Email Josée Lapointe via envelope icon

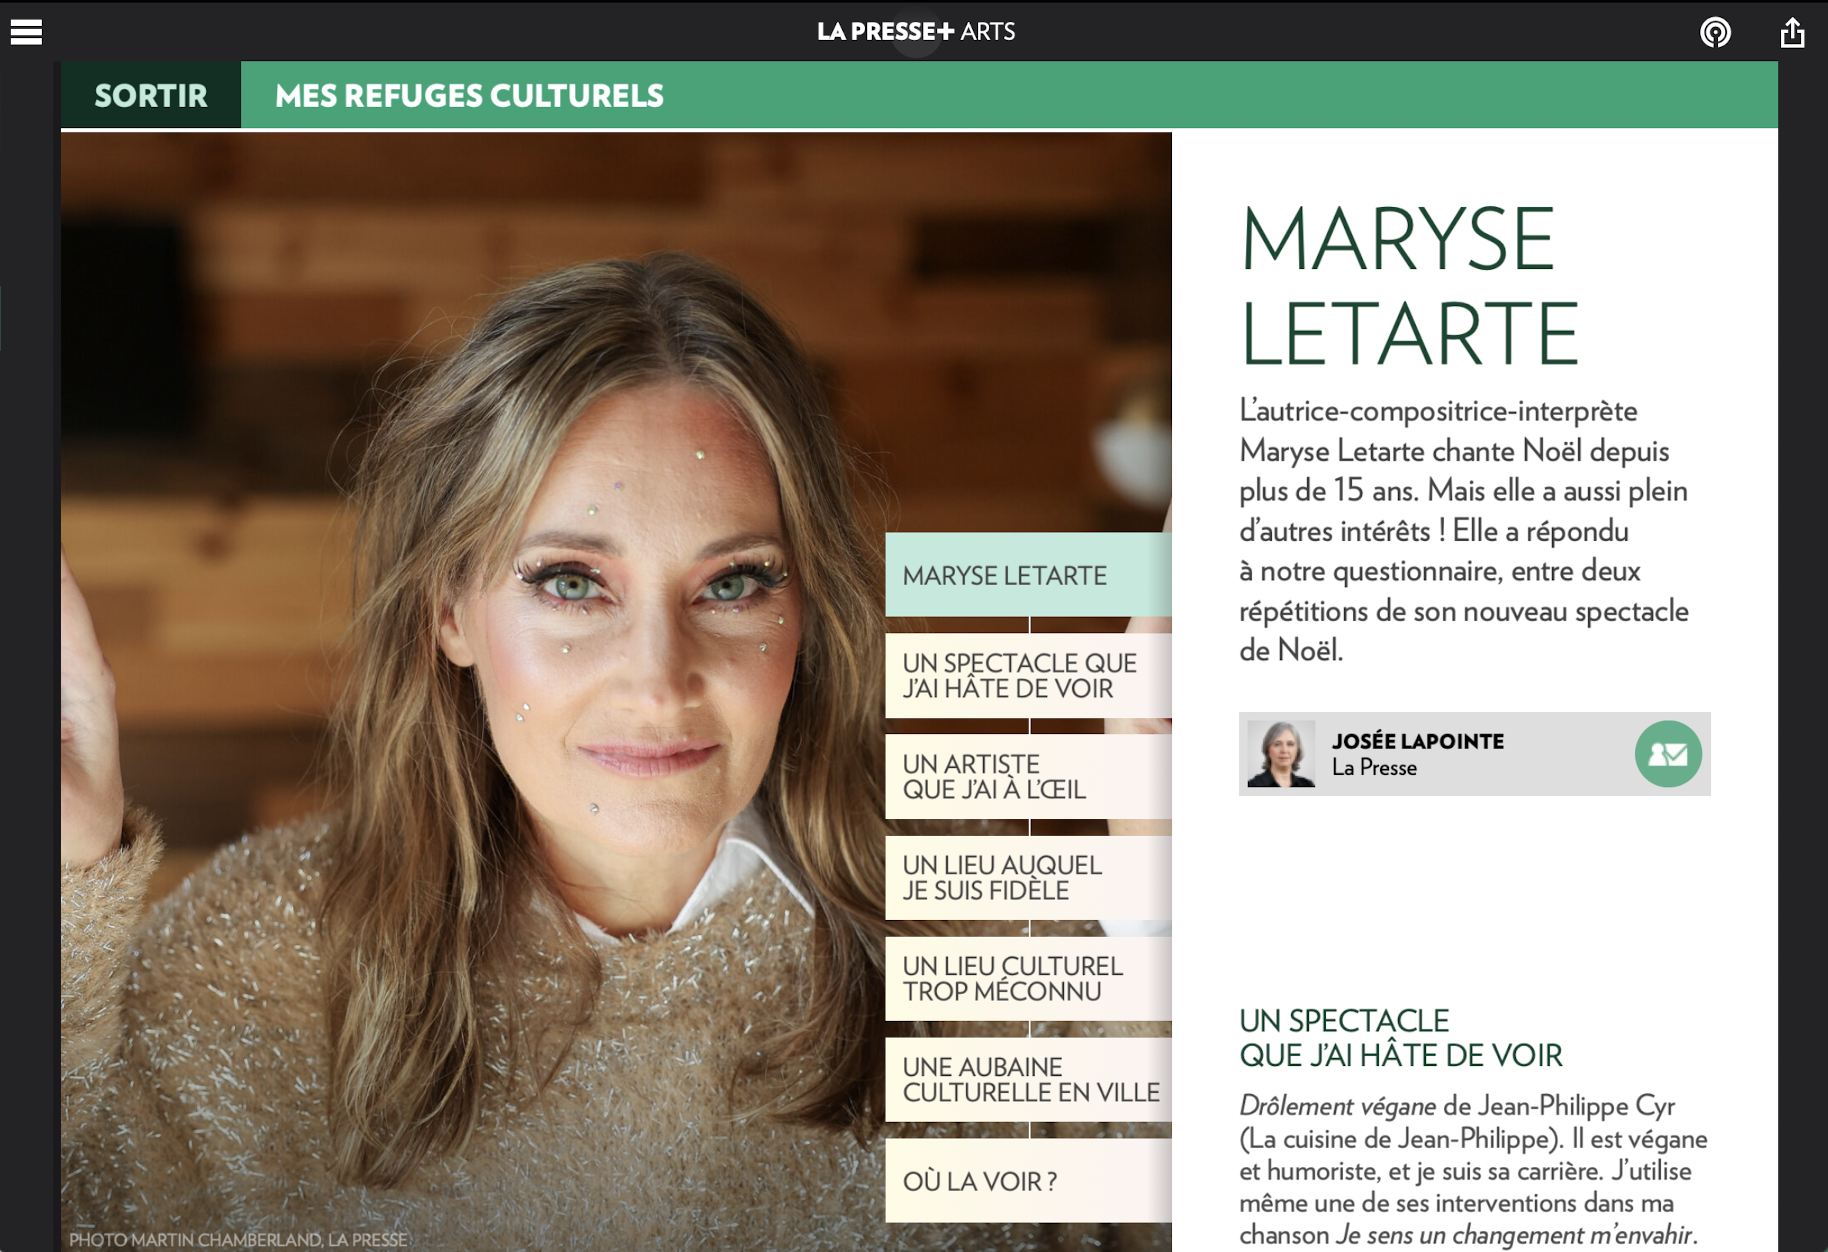click(1668, 754)
